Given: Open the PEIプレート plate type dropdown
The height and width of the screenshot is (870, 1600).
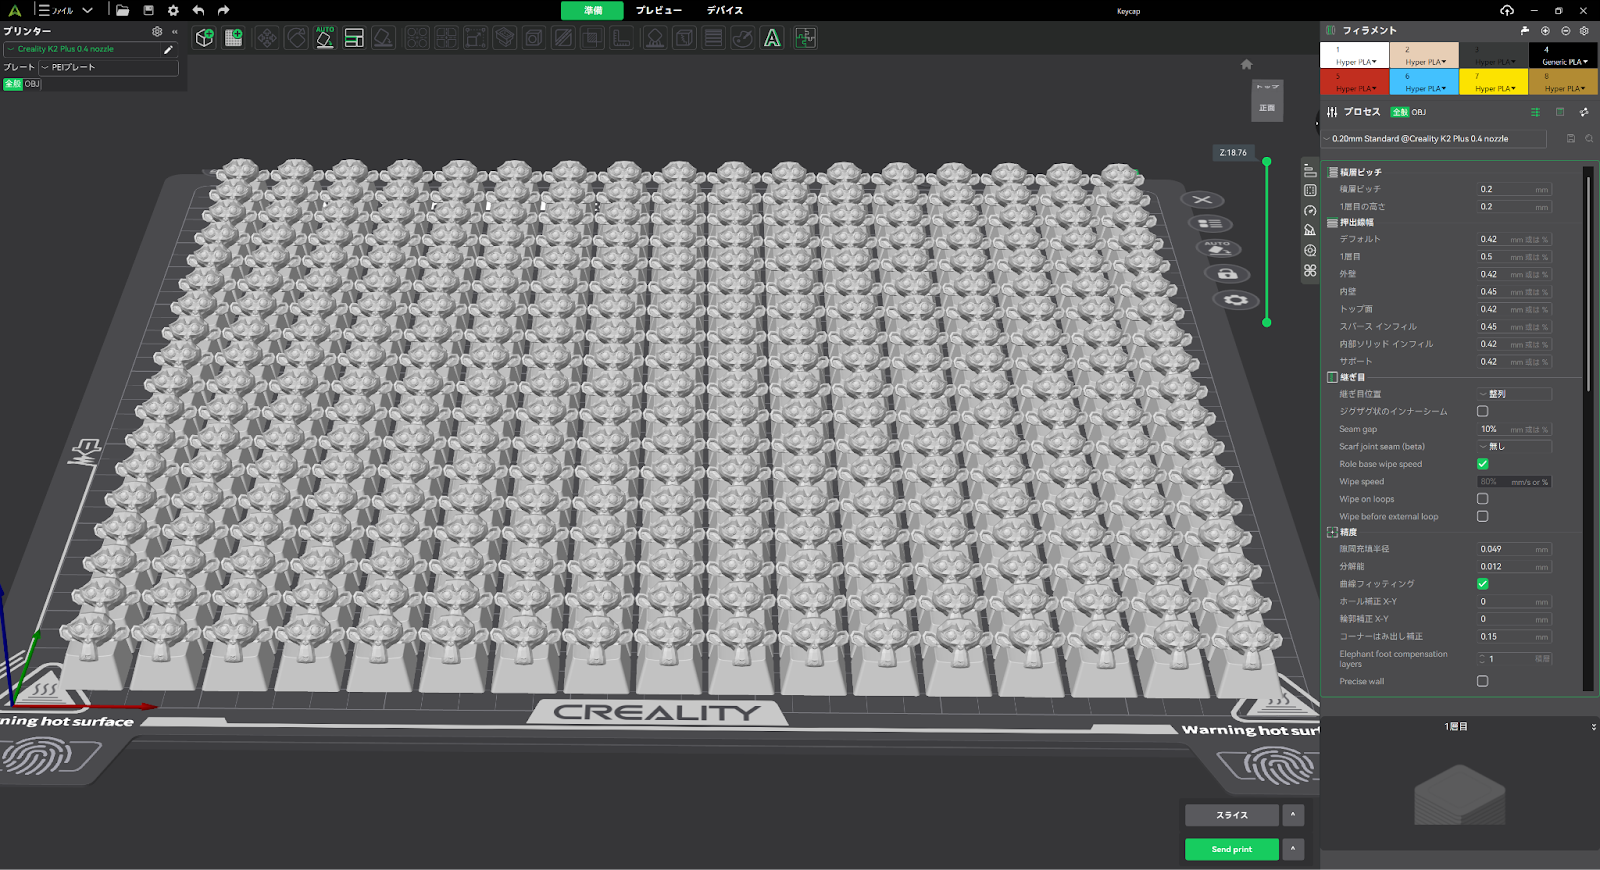Looking at the screenshot, I should [x=108, y=67].
